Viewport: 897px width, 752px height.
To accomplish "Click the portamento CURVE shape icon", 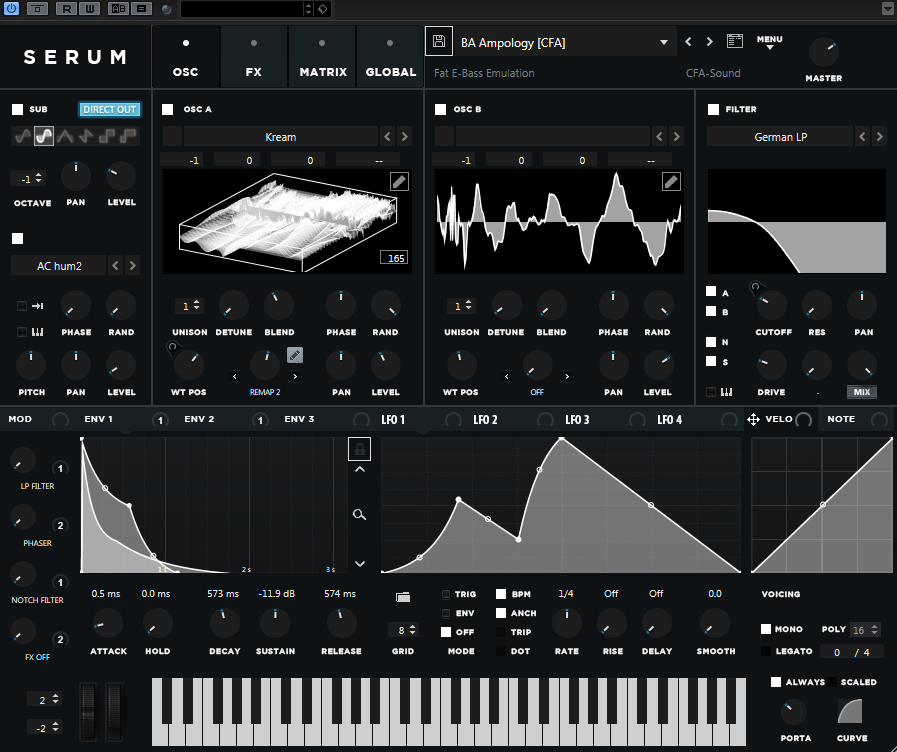I will tap(850, 711).
